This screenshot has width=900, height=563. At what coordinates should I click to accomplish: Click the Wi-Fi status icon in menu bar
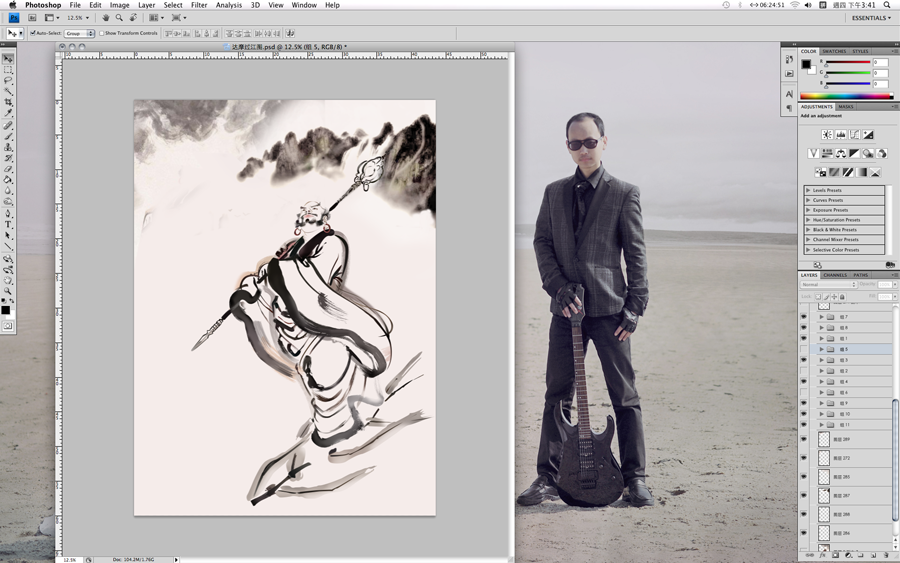click(x=794, y=5)
